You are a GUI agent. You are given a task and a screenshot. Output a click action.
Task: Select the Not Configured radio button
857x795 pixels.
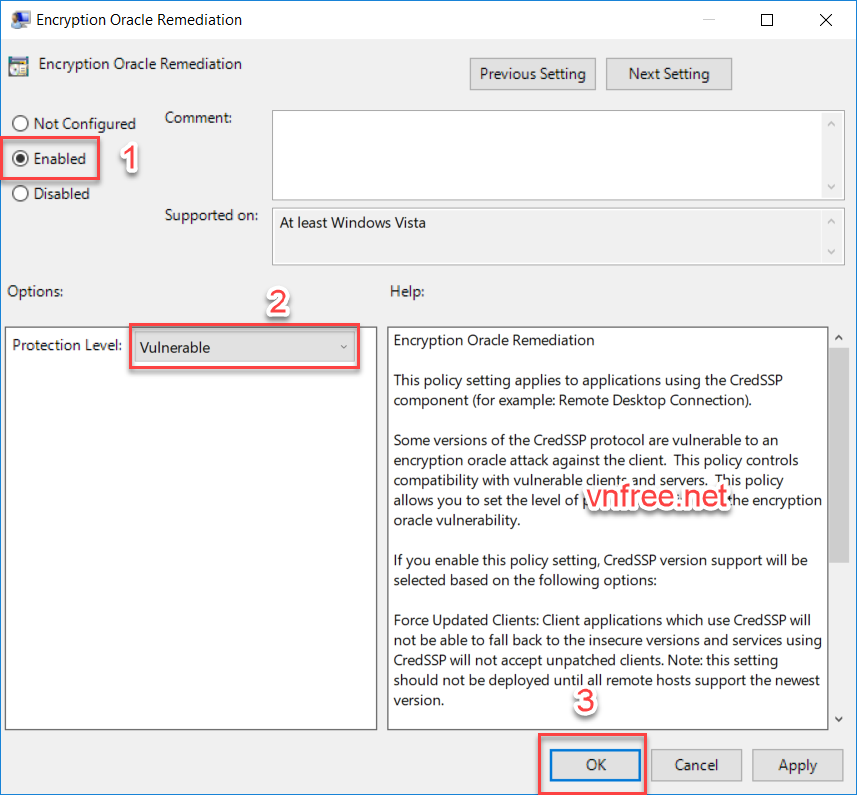20,124
